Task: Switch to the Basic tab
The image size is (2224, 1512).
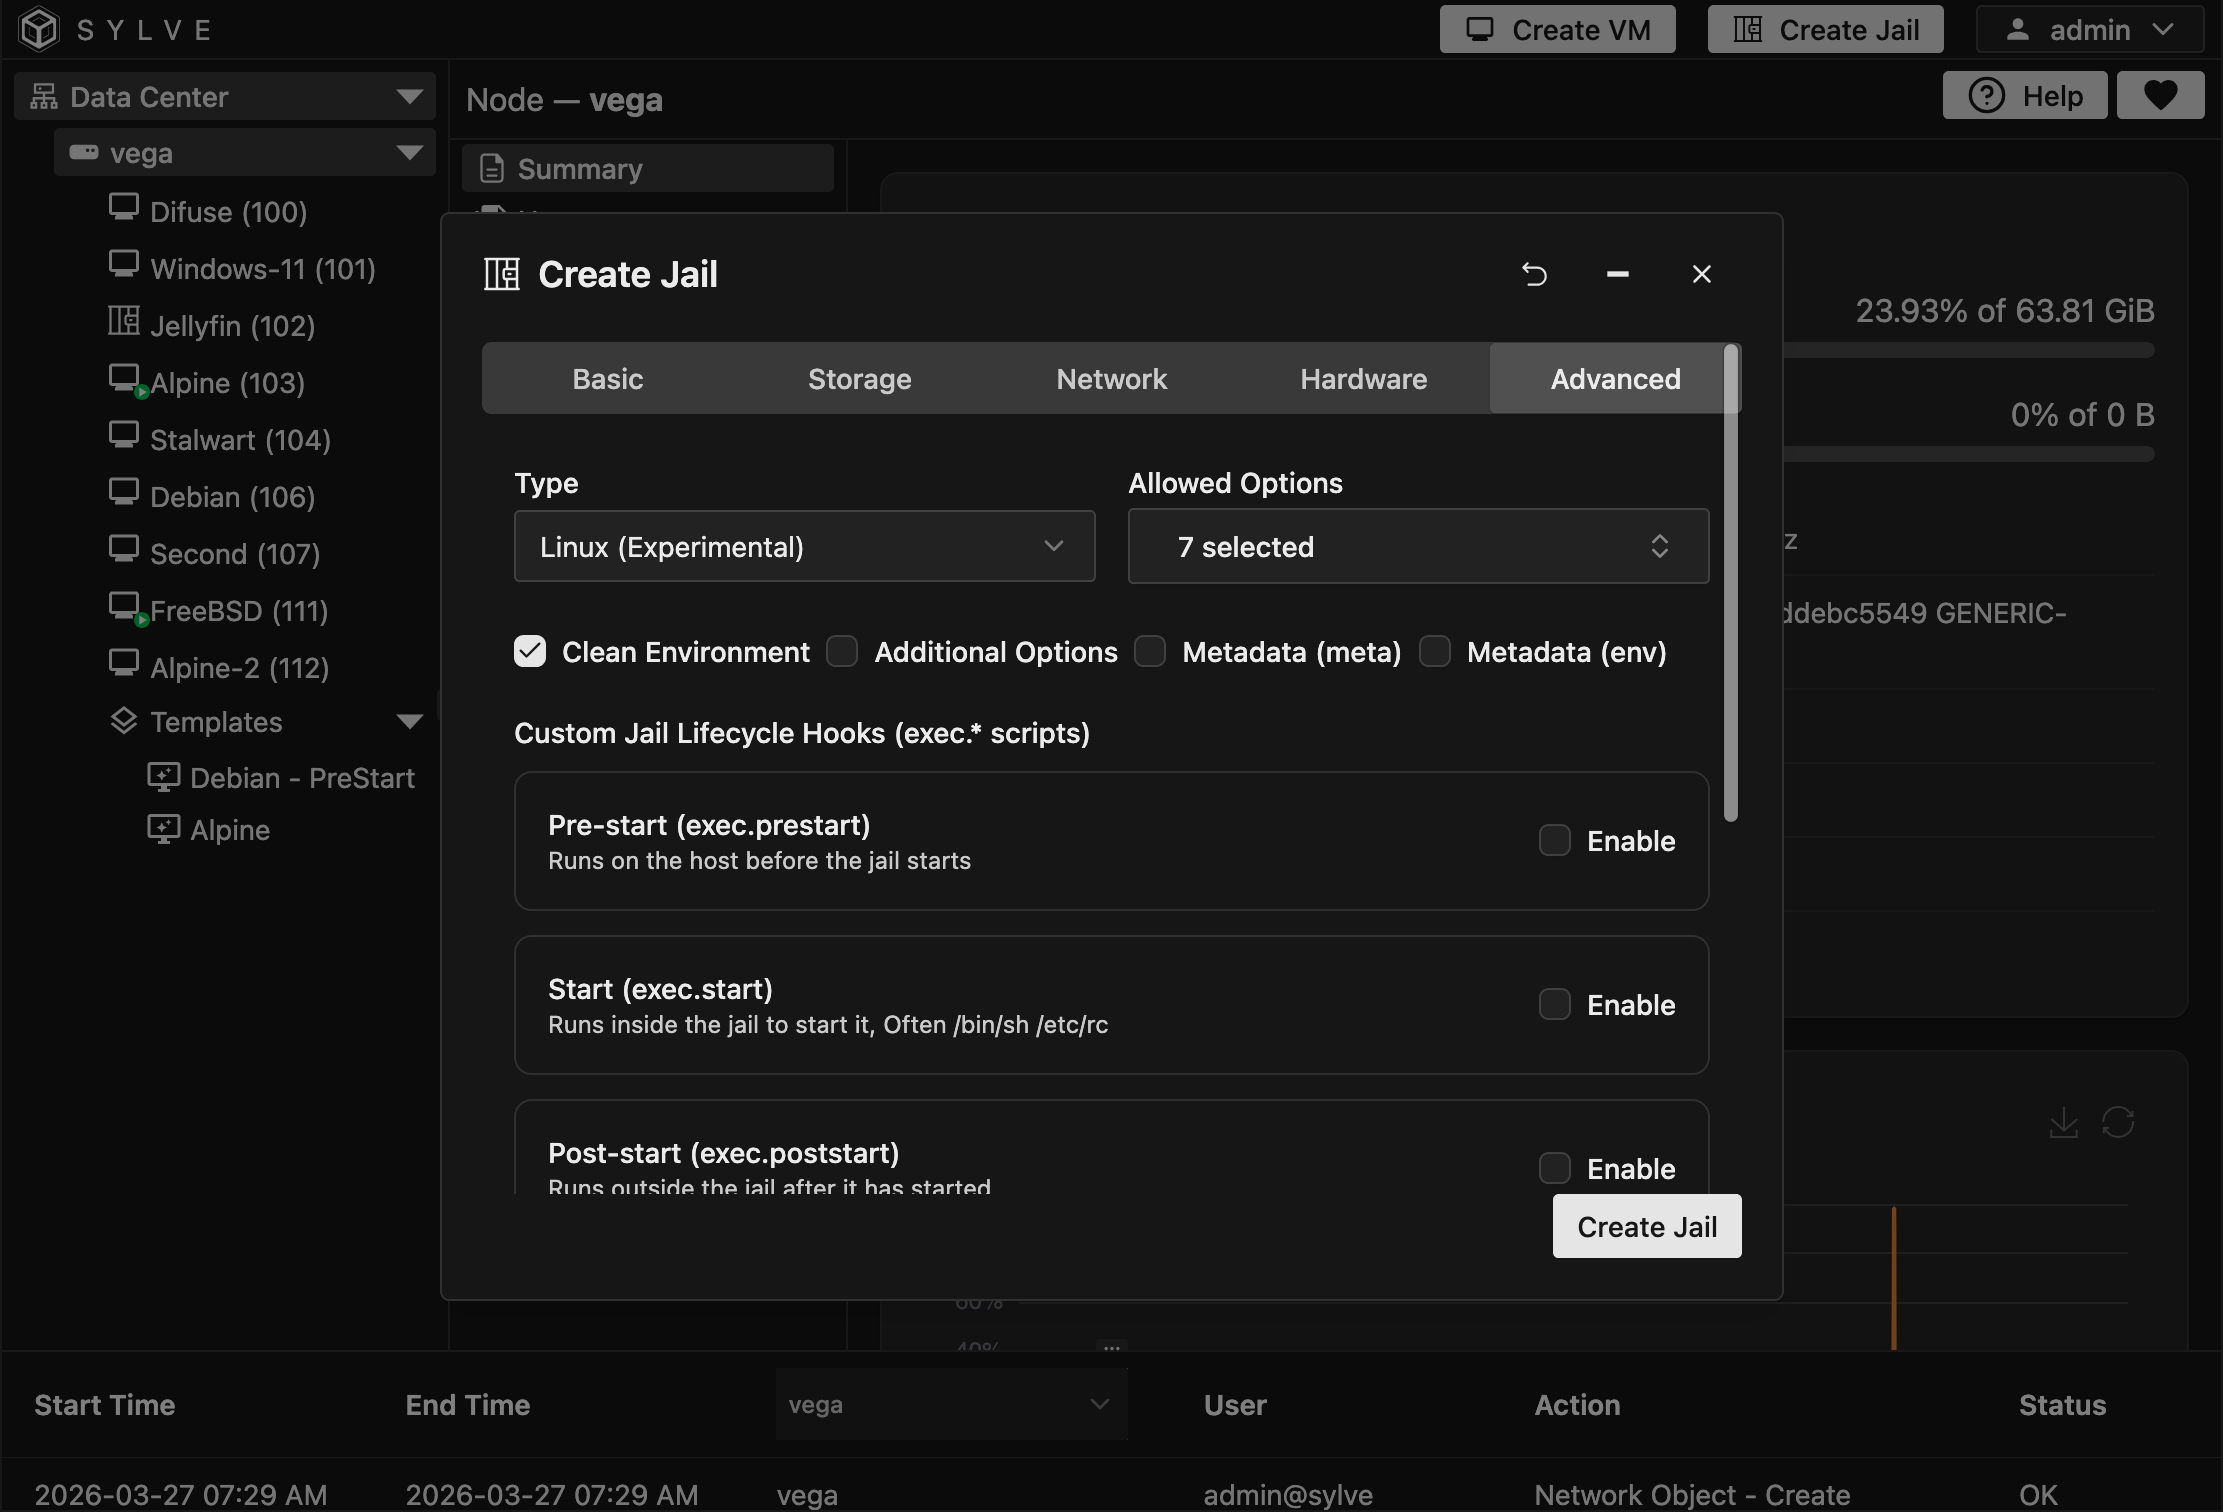Action: pos(608,379)
